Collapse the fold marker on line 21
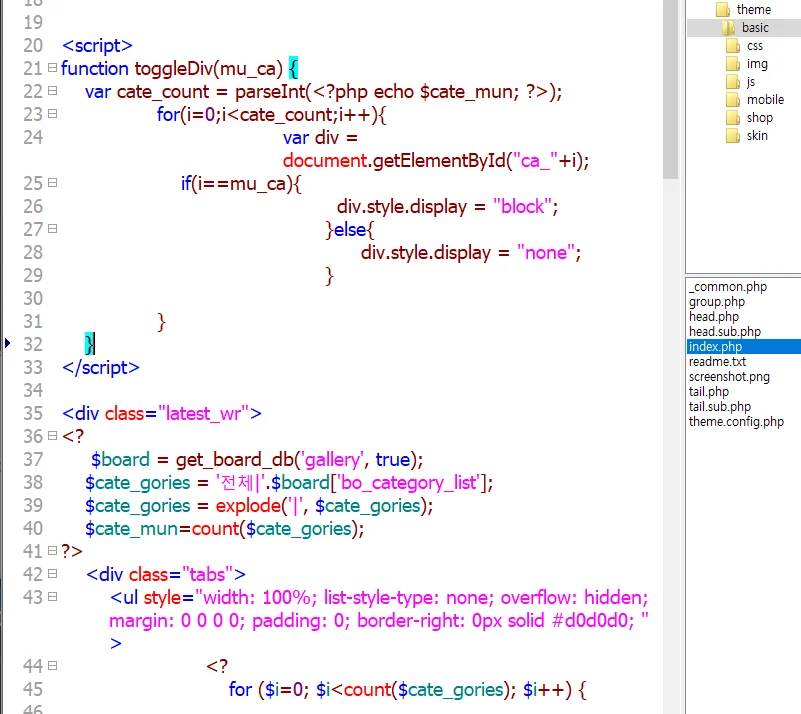This screenshot has height=714, width=801. [52, 67]
